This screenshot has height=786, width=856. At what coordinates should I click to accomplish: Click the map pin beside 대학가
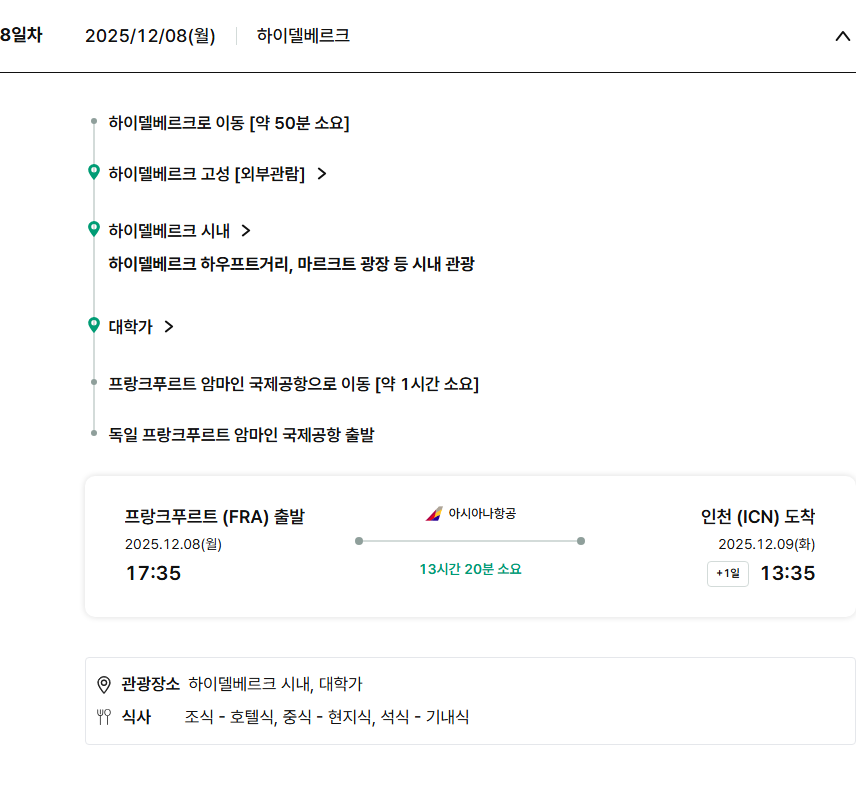pyautogui.click(x=94, y=325)
